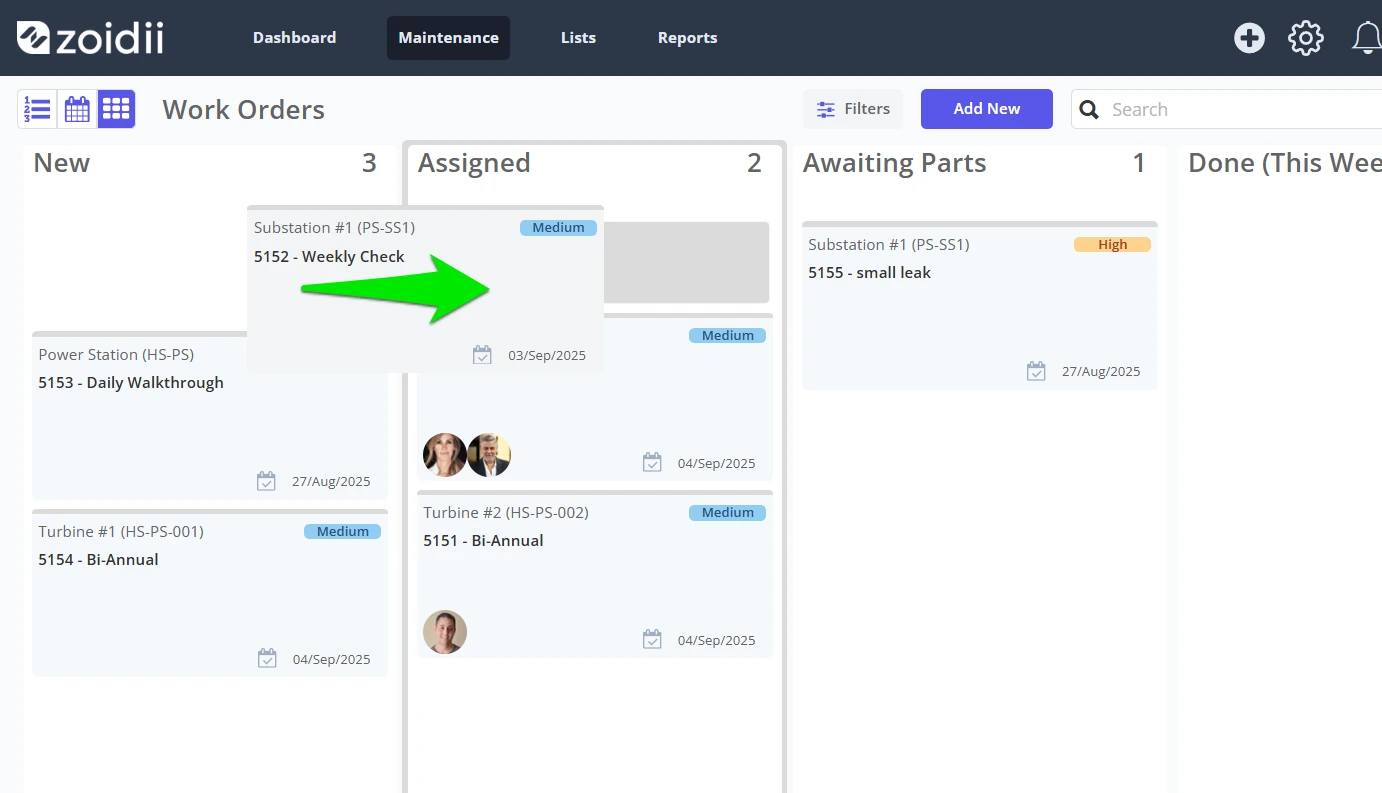Click the New column header
This screenshot has height=793, width=1382.
(62, 163)
